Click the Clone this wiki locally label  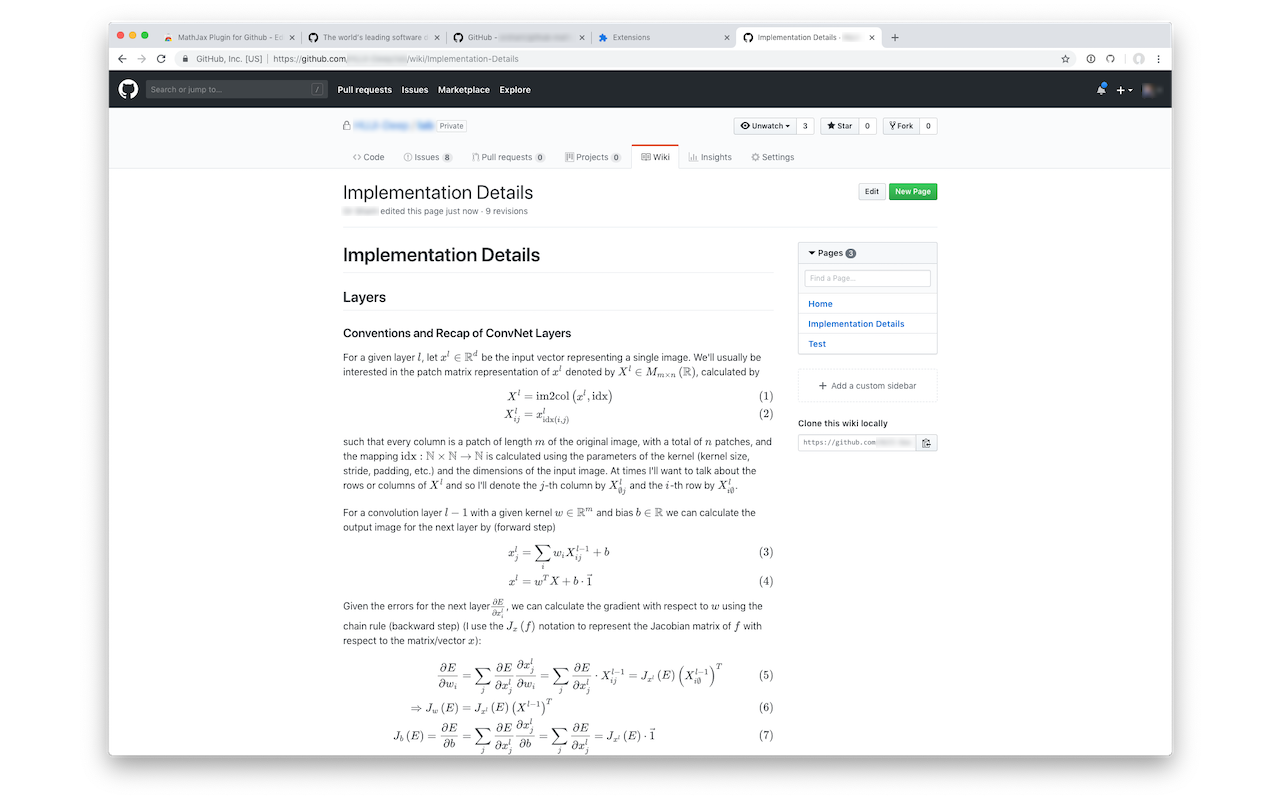(x=843, y=423)
